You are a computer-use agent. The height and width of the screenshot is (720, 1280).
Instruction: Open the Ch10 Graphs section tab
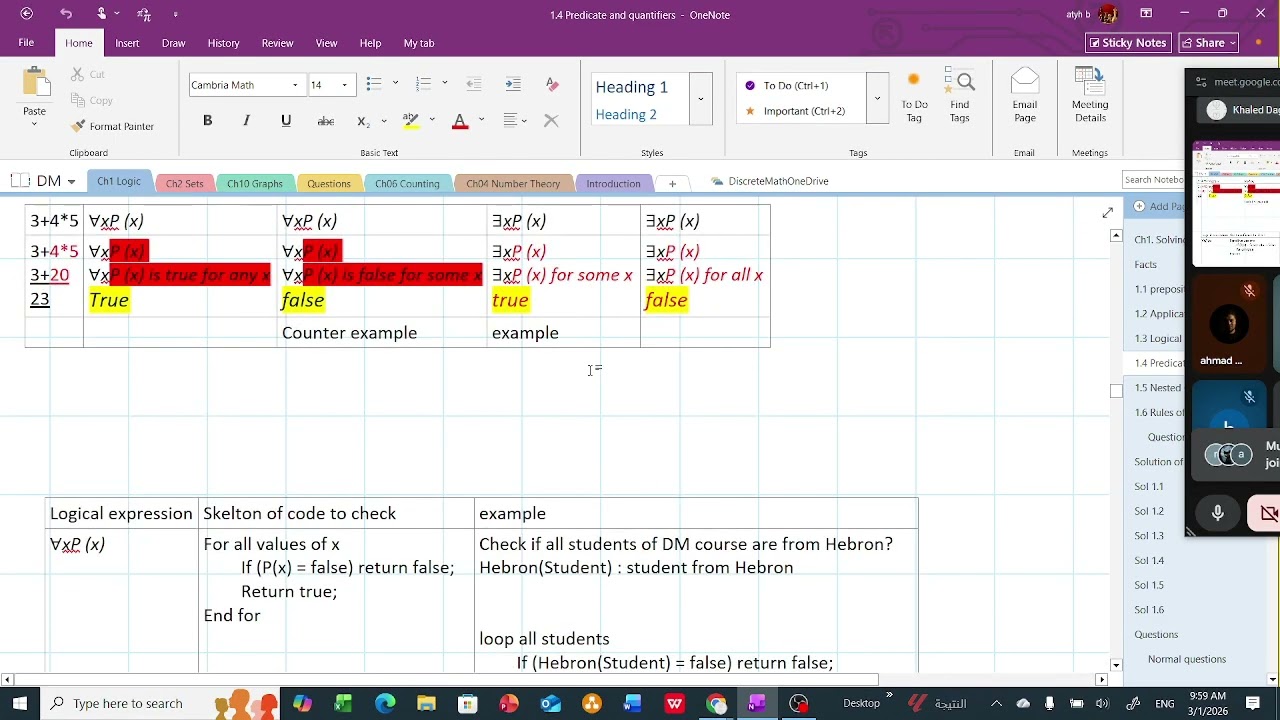click(255, 184)
